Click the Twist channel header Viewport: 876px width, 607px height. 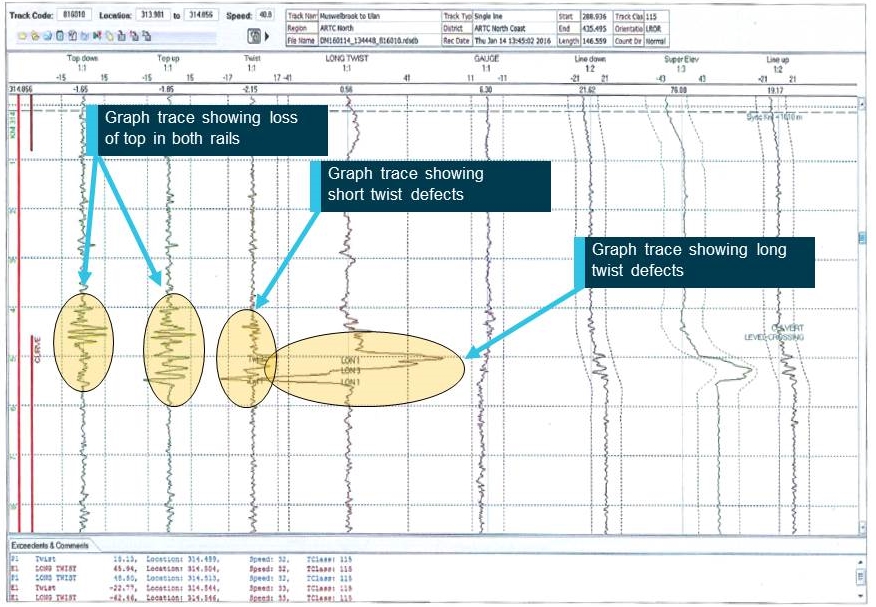pyautogui.click(x=252, y=58)
